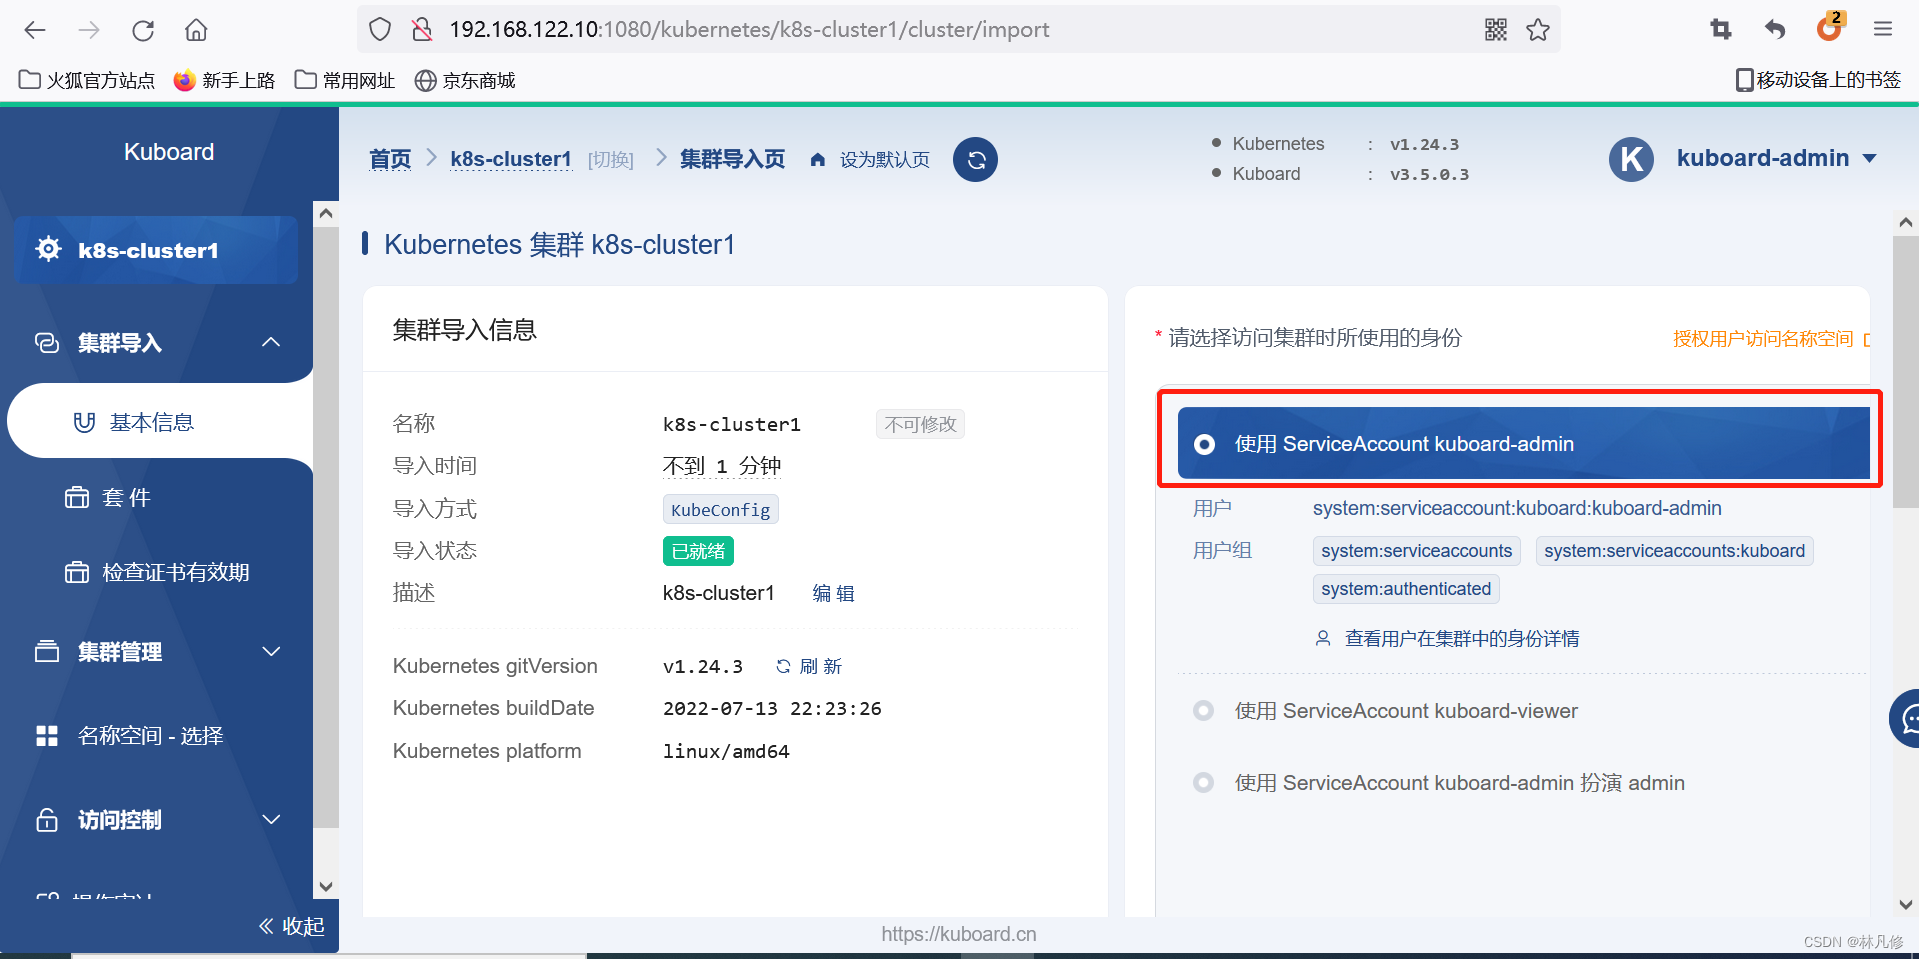Click the home icon beside 设为默认页
1919x959 pixels.
(818, 160)
